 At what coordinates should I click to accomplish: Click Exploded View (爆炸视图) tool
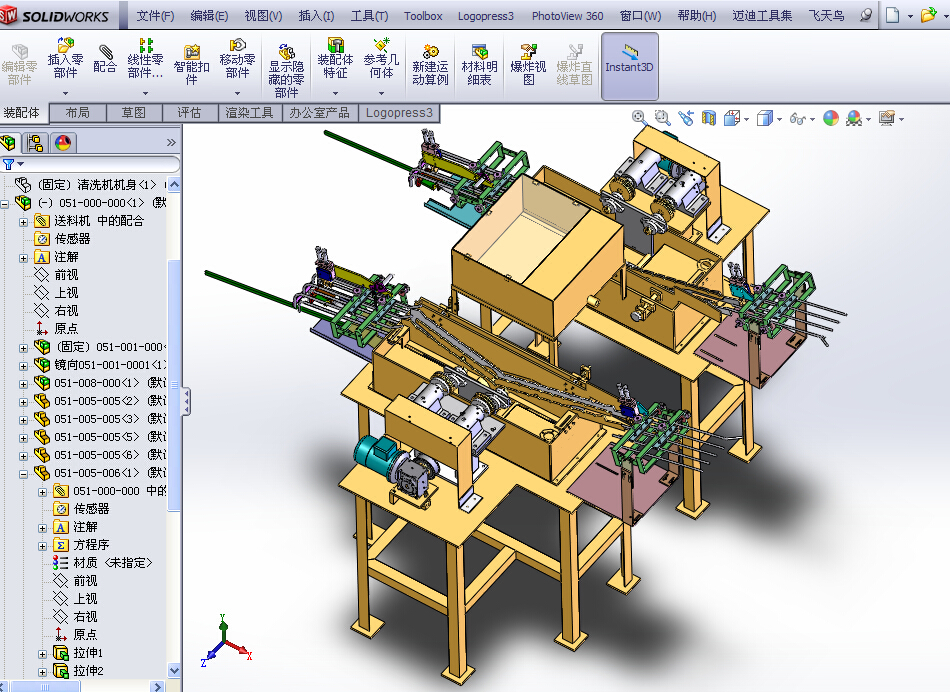(x=528, y=65)
